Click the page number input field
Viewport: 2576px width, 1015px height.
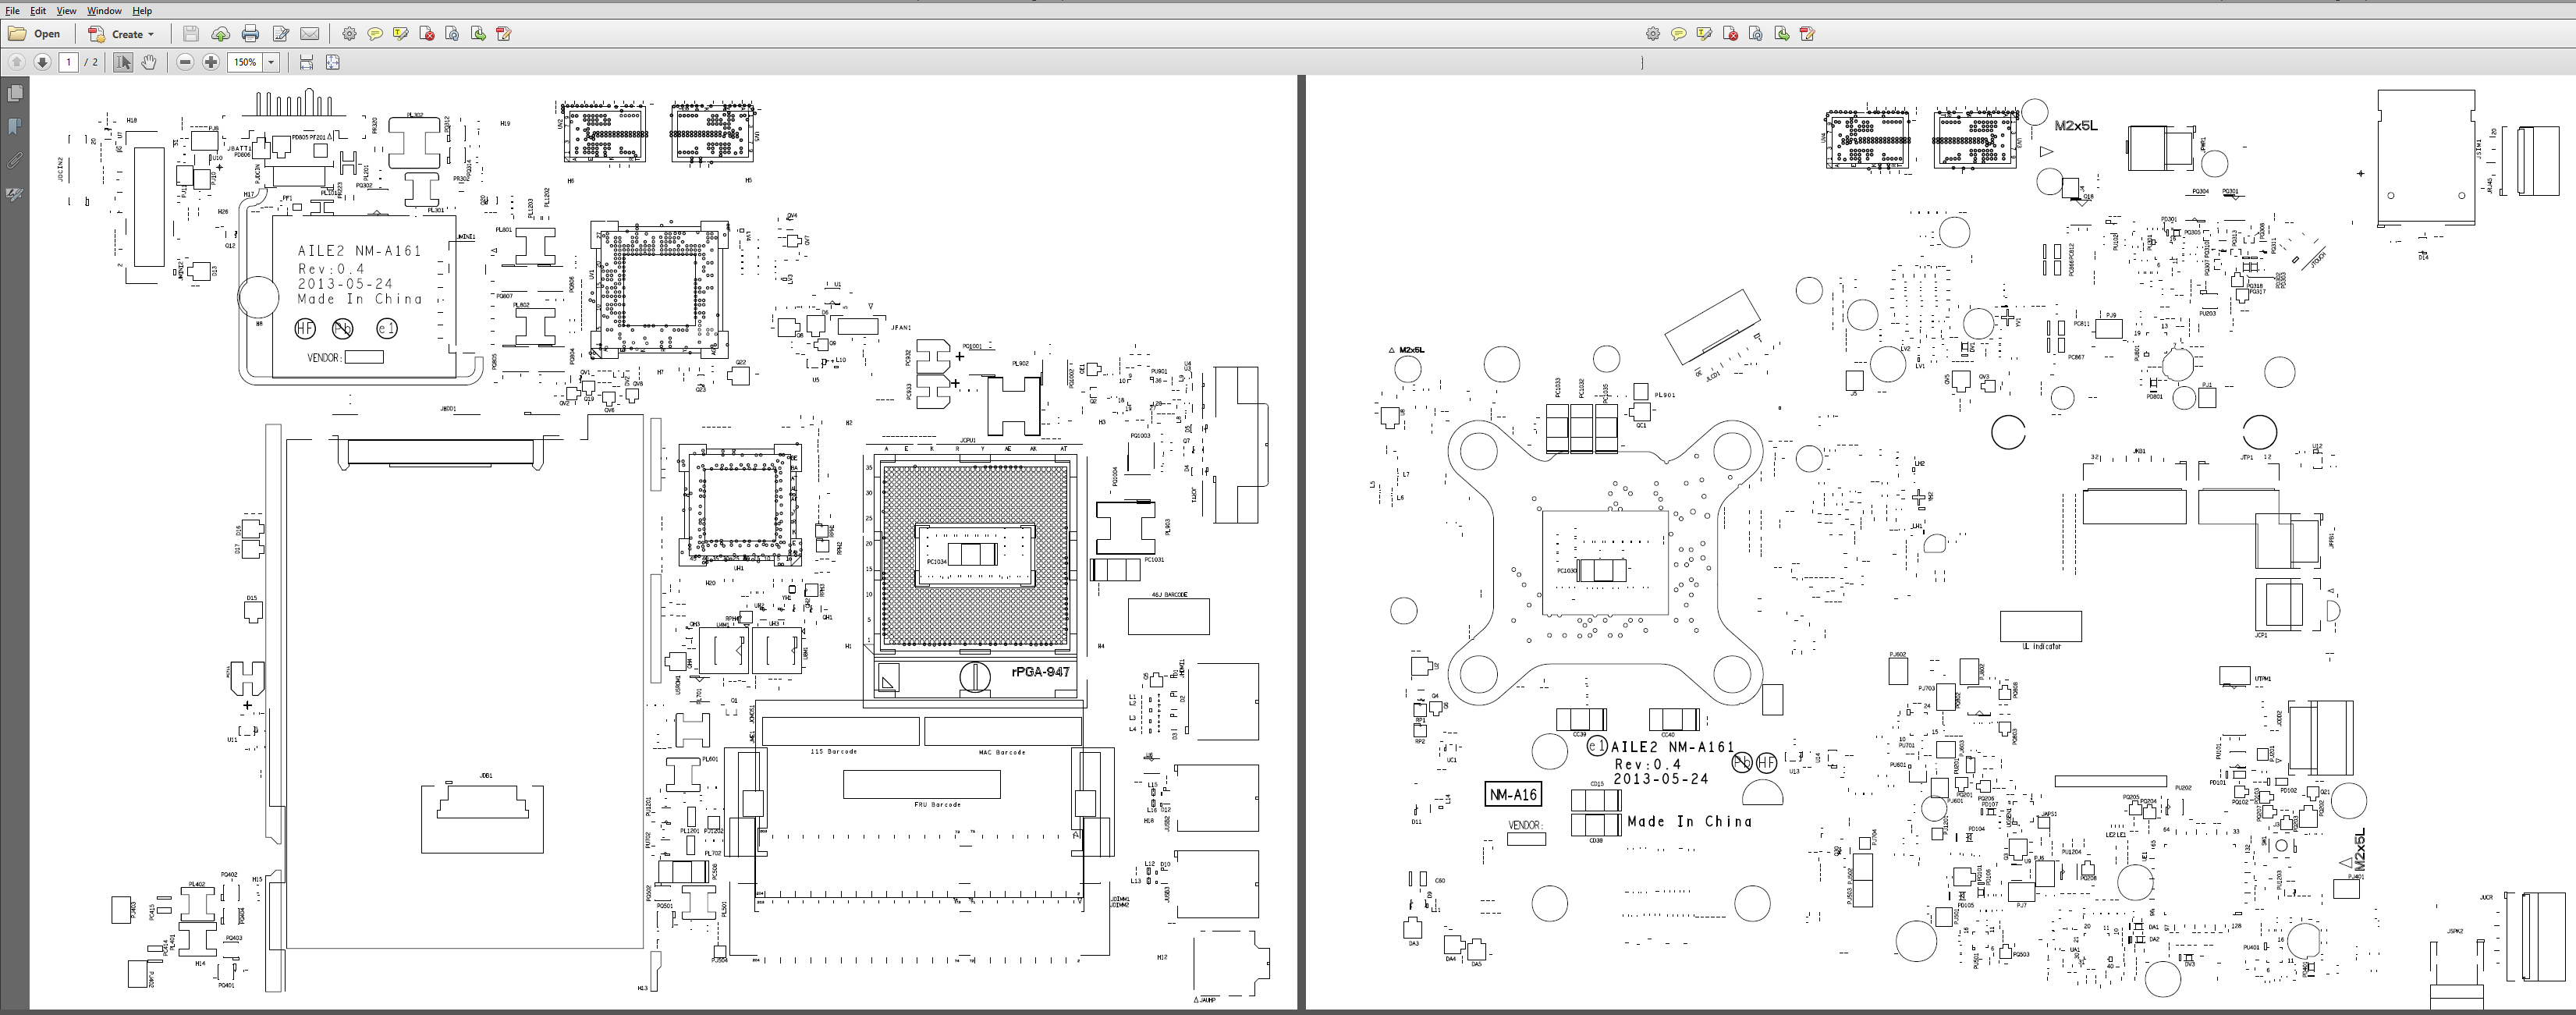pos(68,62)
